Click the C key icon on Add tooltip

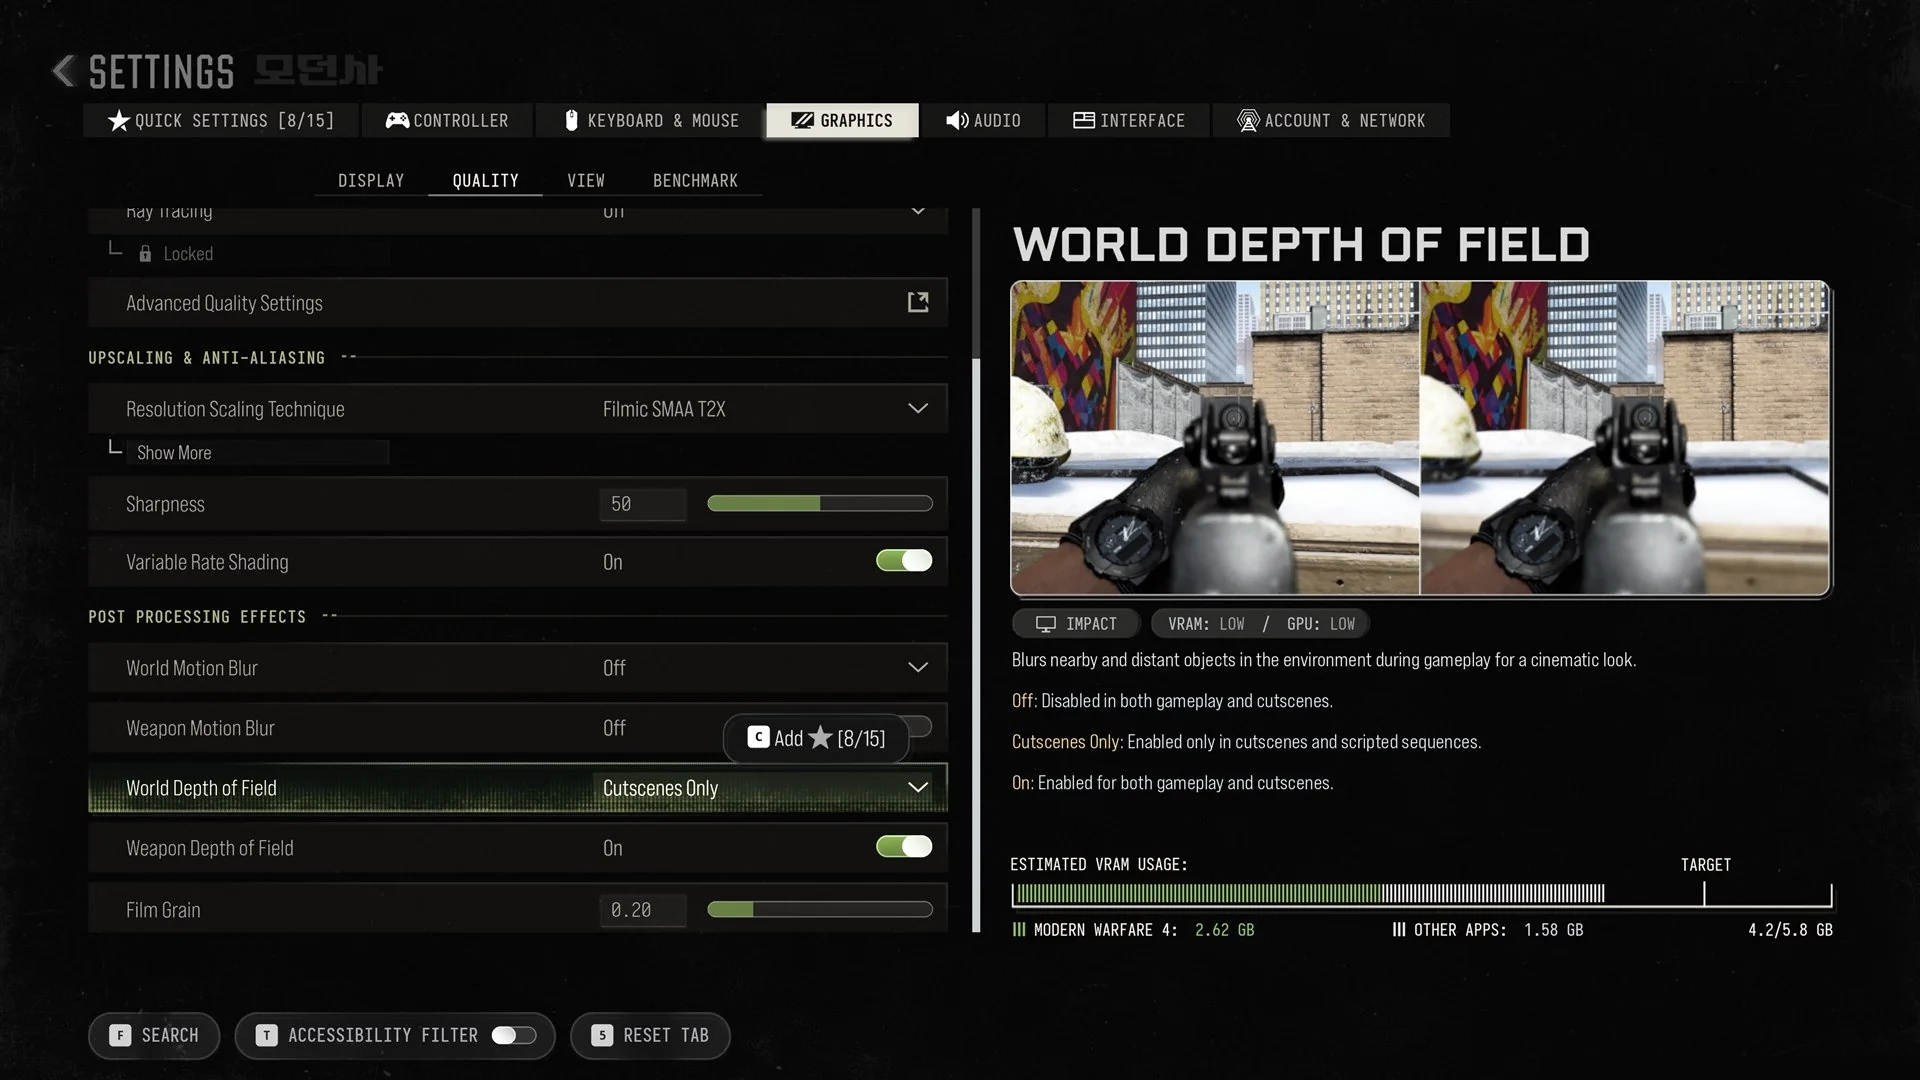(758, 738)
